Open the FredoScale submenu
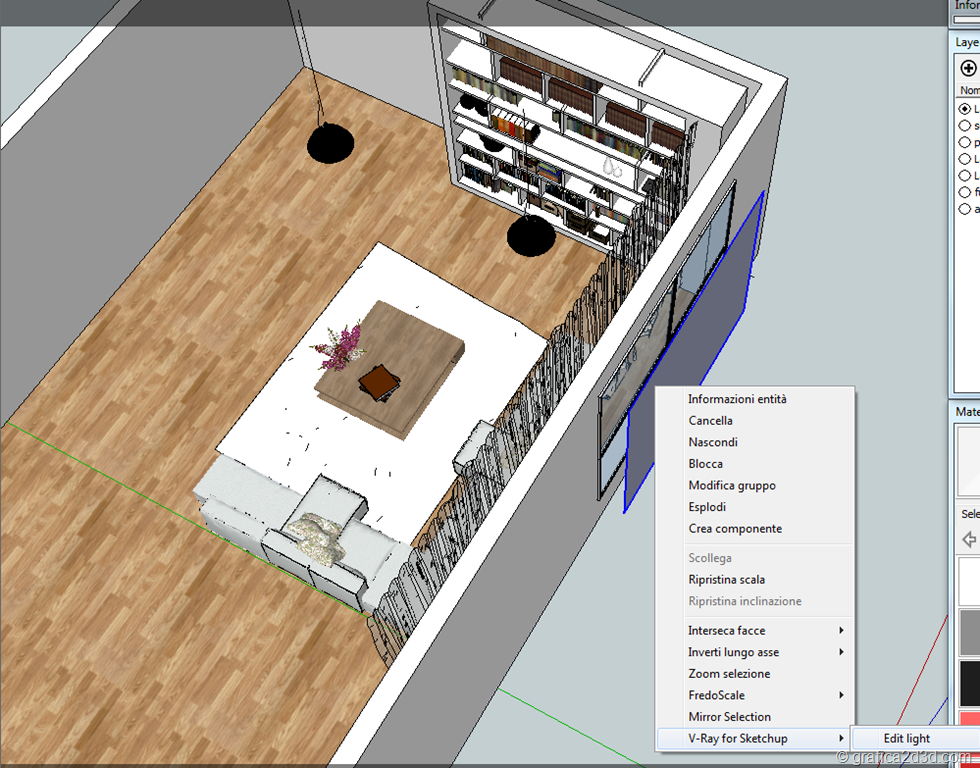This screenshot has height=768, width=980. pyautogui.click(x=755, y=695)
